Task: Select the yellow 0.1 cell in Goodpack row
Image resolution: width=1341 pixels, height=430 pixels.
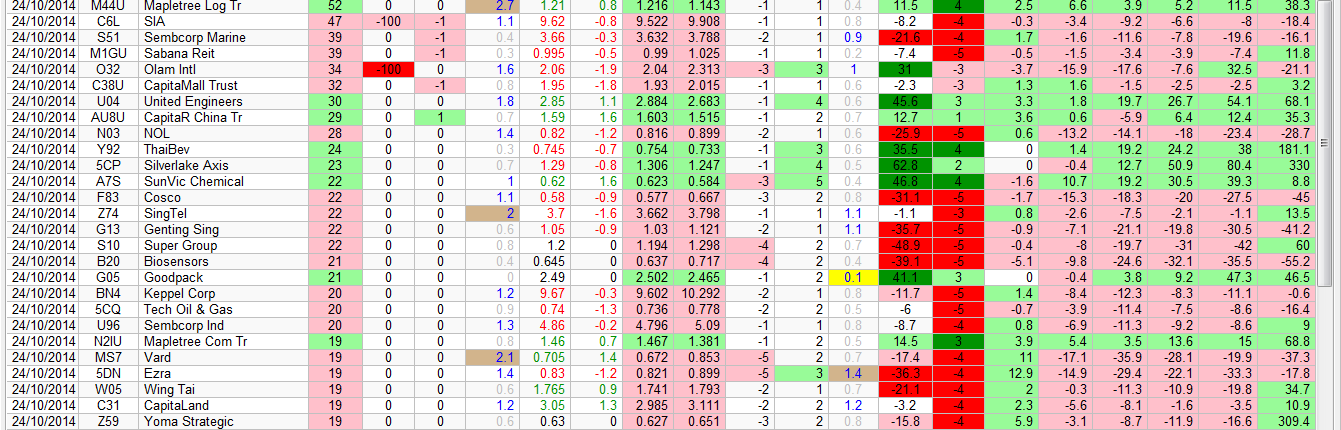Action: [851, 277]
